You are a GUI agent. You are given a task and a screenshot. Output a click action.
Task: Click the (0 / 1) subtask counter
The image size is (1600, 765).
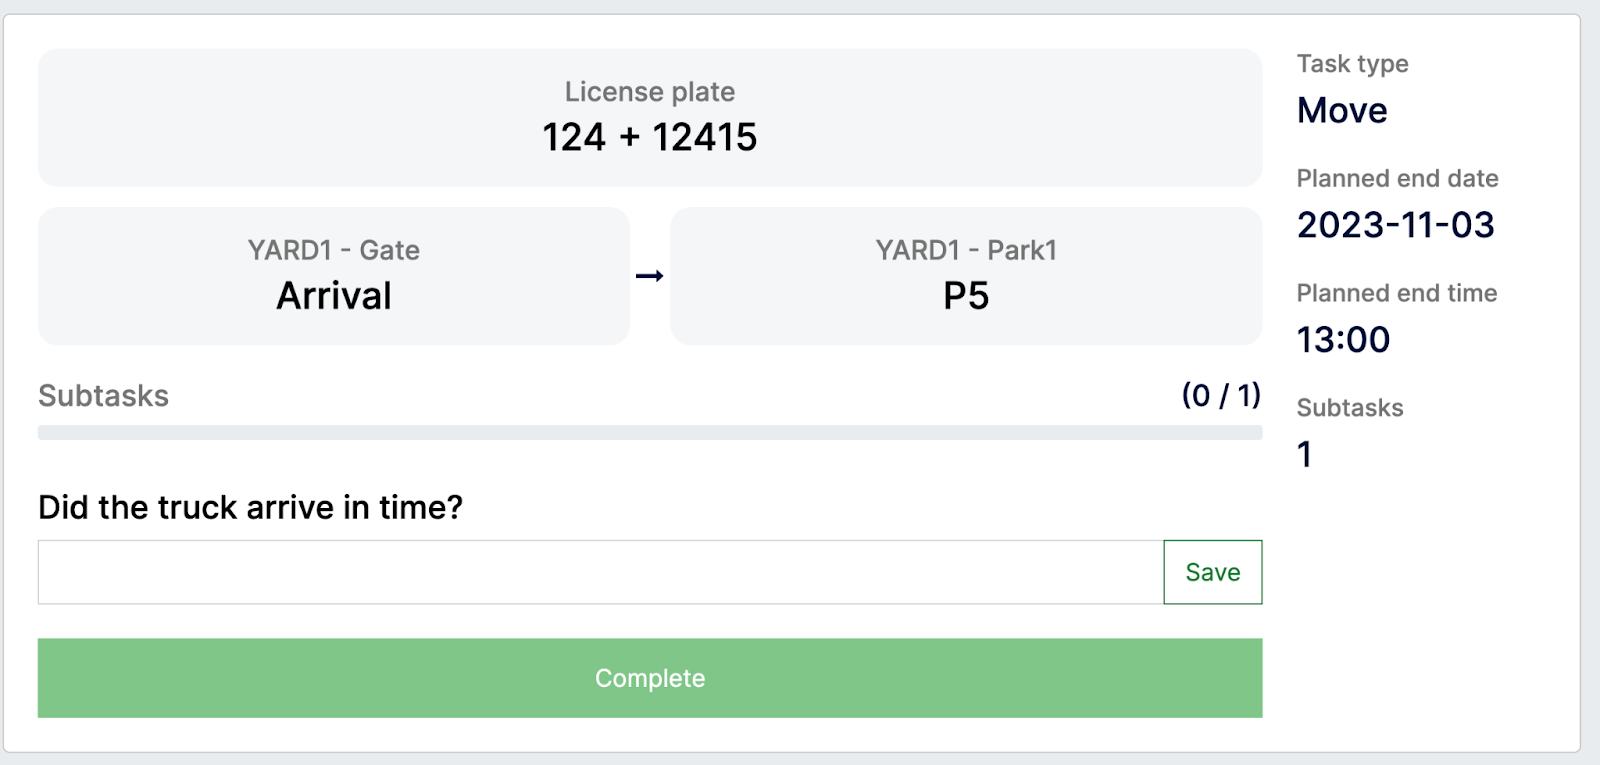(1221, 395)
